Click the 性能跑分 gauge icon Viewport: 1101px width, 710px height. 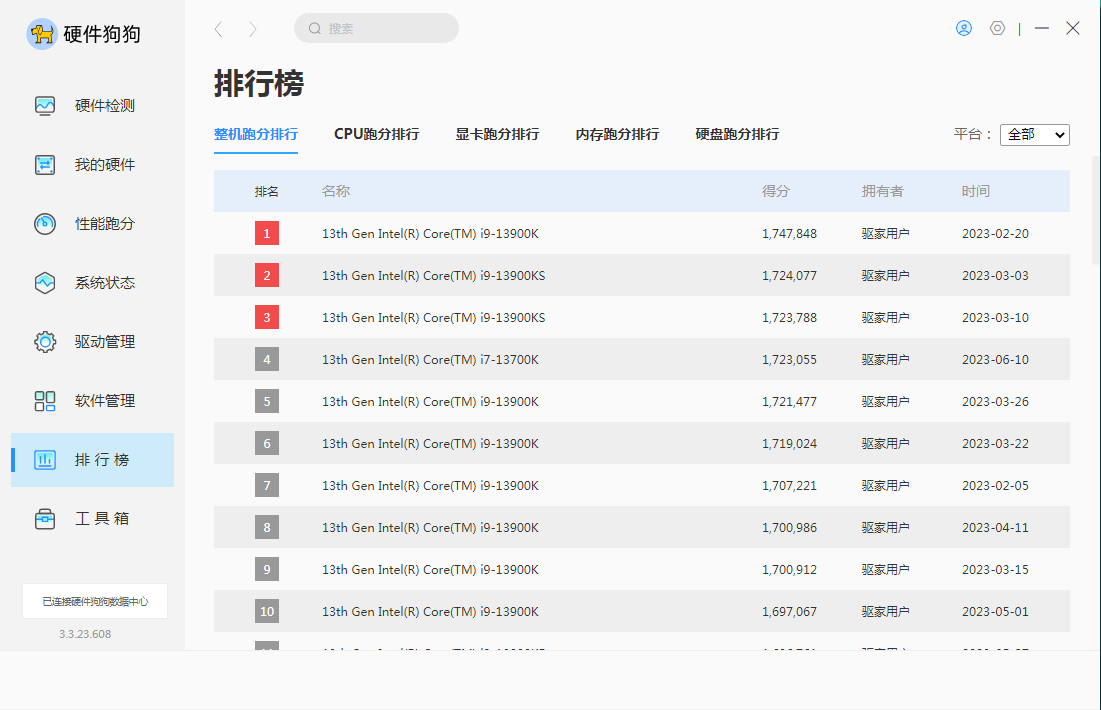click(45, 224)
